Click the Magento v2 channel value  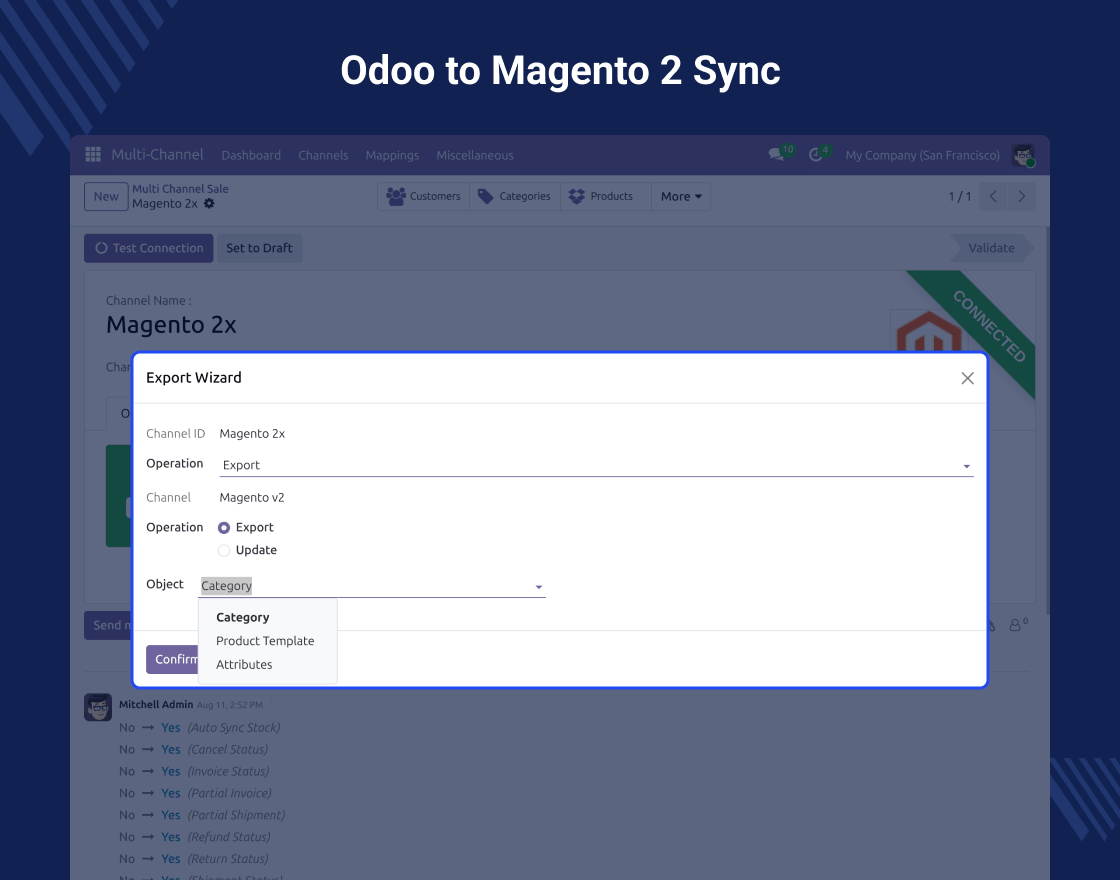pyautogui.click(x=251, y=497)
